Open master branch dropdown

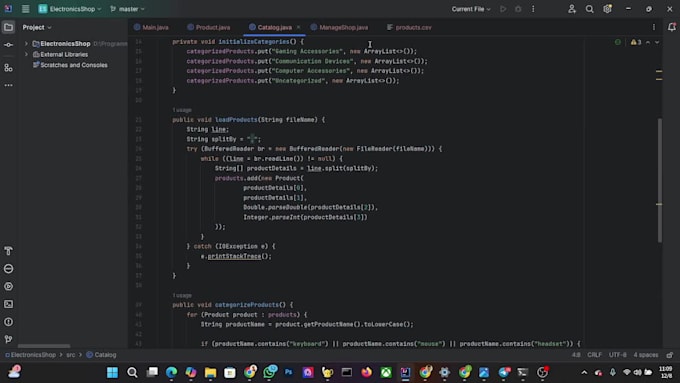pyautogui.click(x=128, y=9)
